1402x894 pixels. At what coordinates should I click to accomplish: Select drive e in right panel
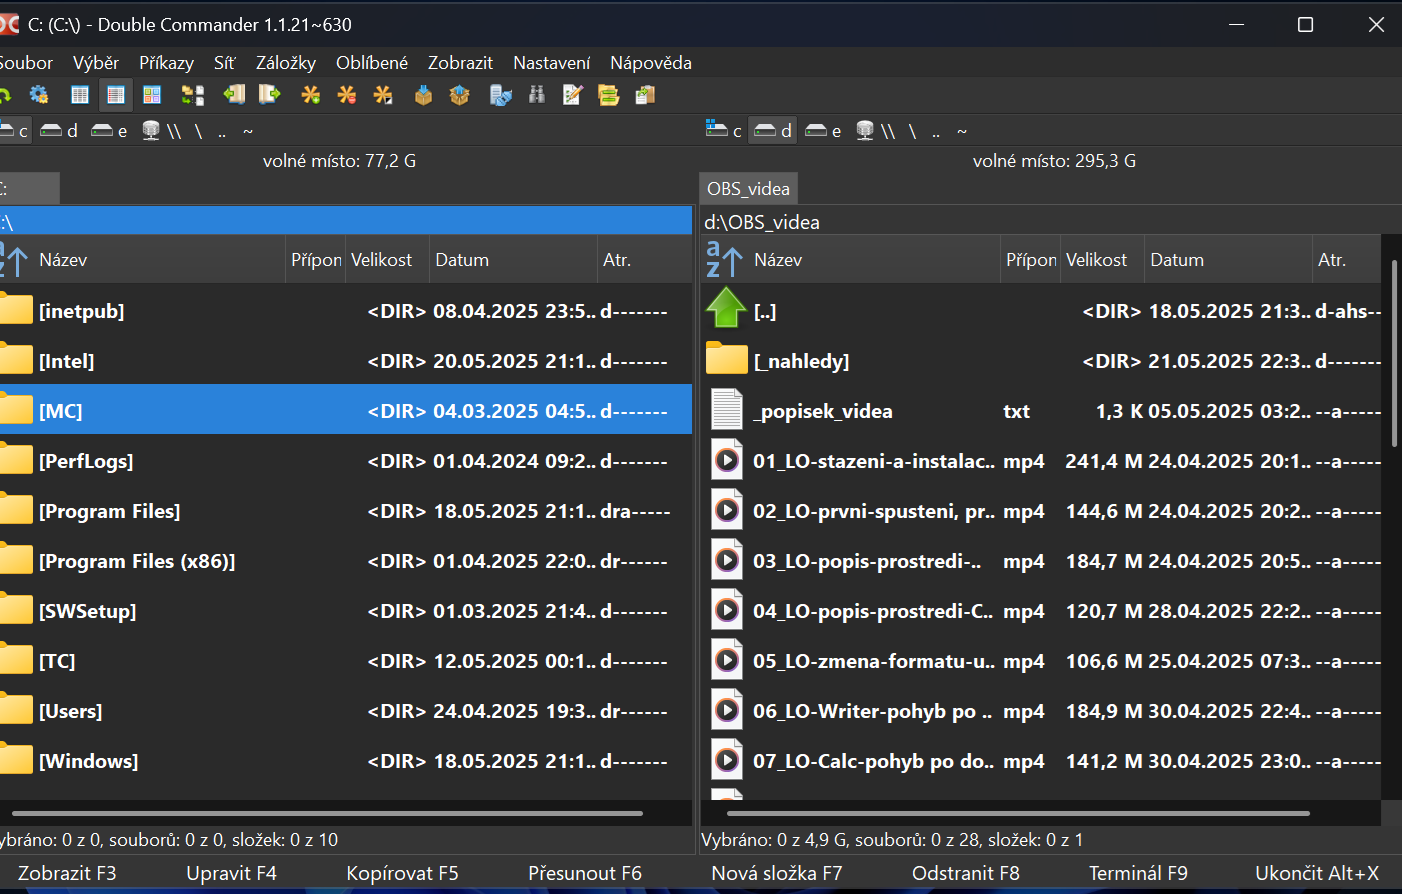(823, 131)
